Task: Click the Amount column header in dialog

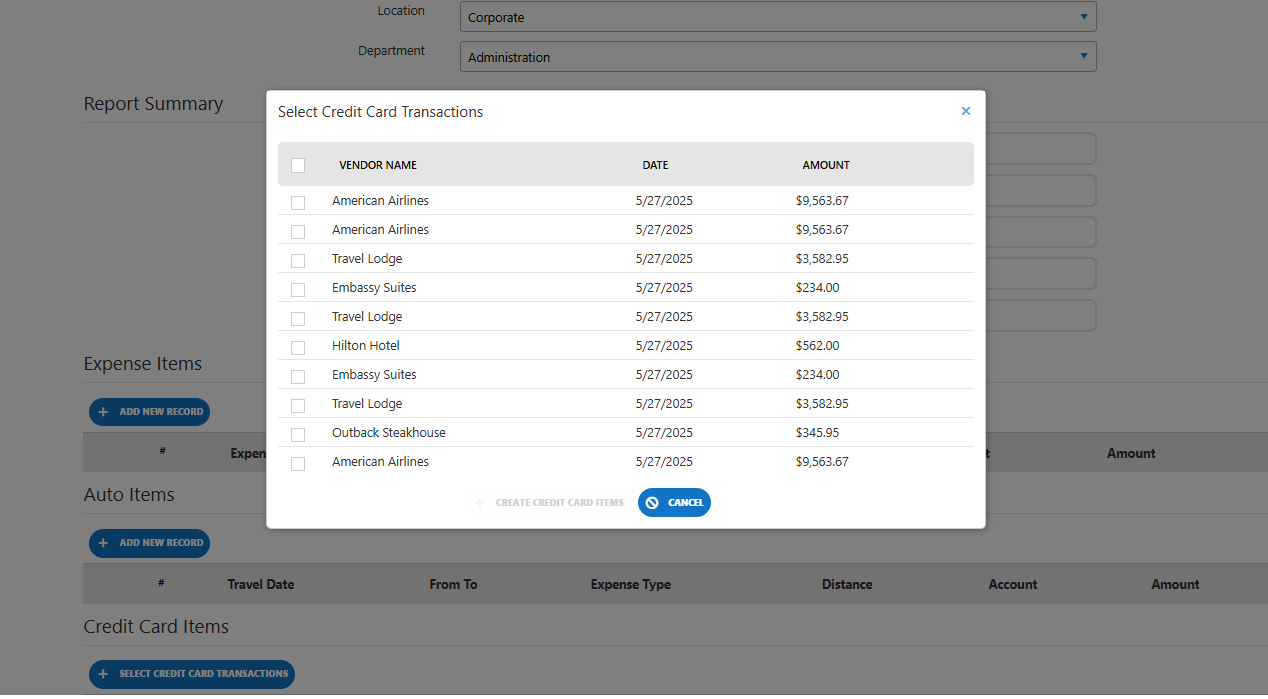Action: pyautogui.click(x=826, y=165)
